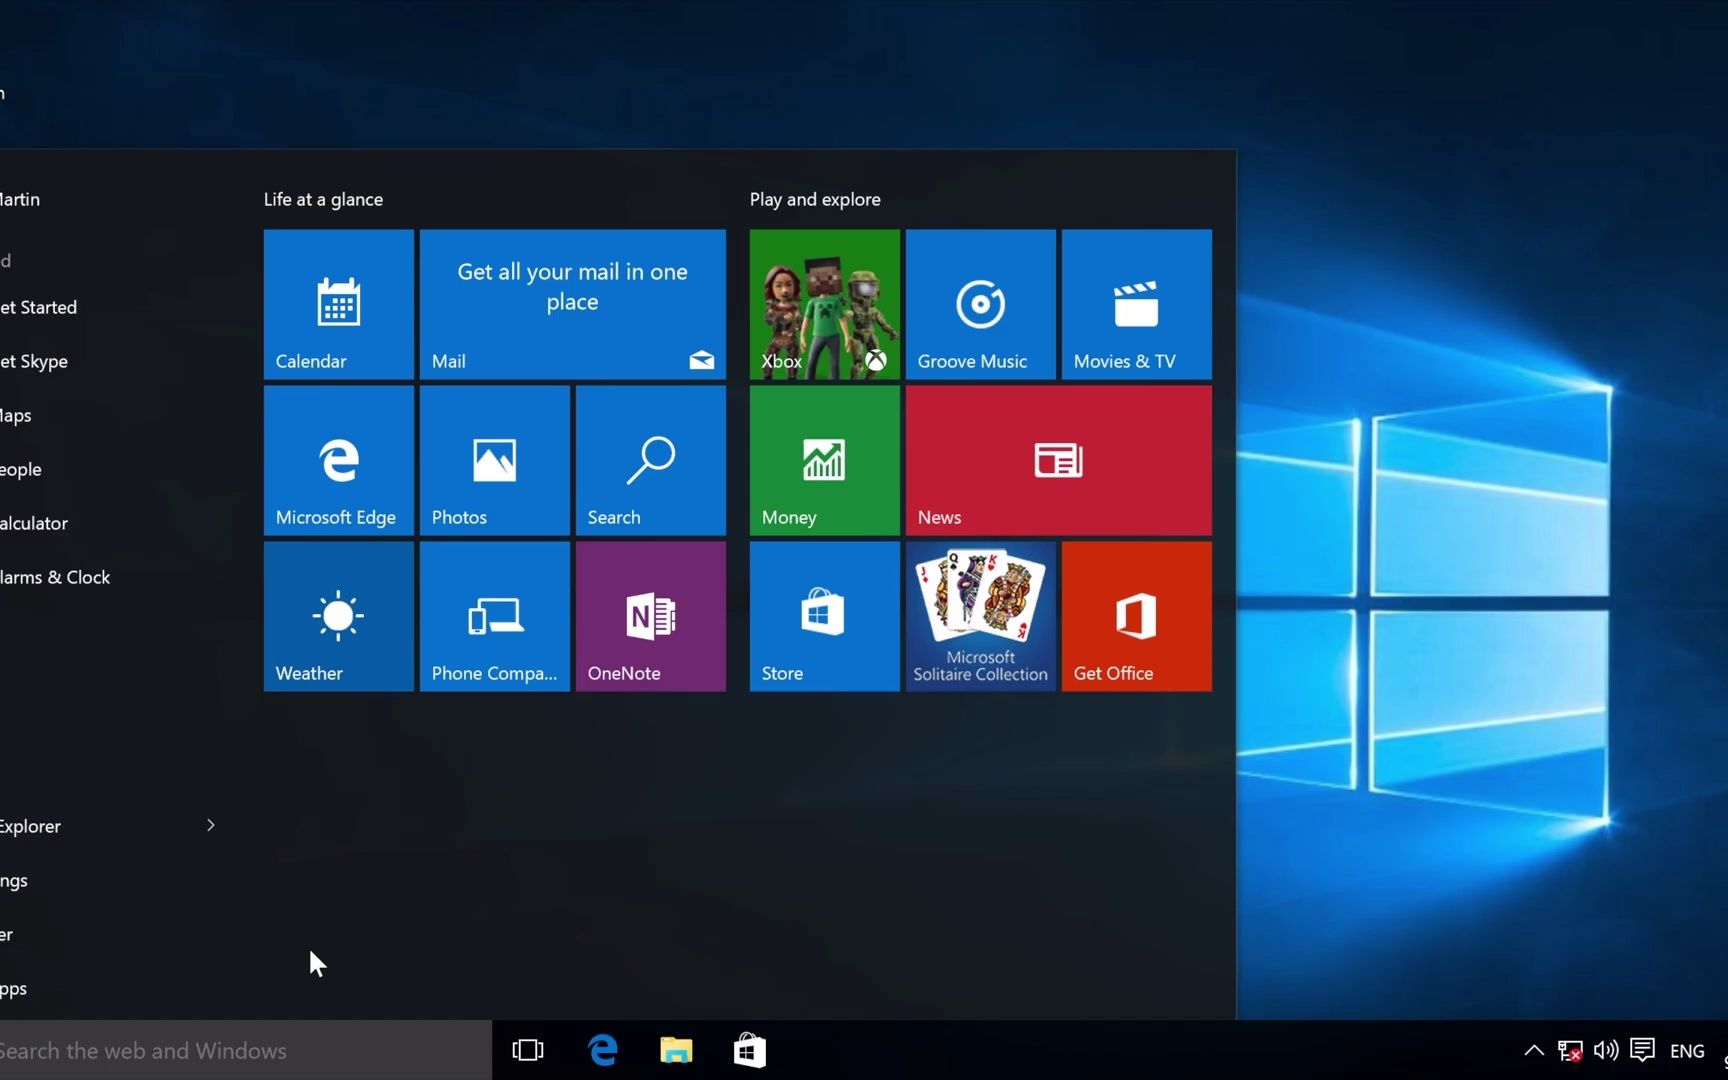Open the Mail tile to get all mail
The width and height of the screenshot is (1728, 1080).
[571, 304]
